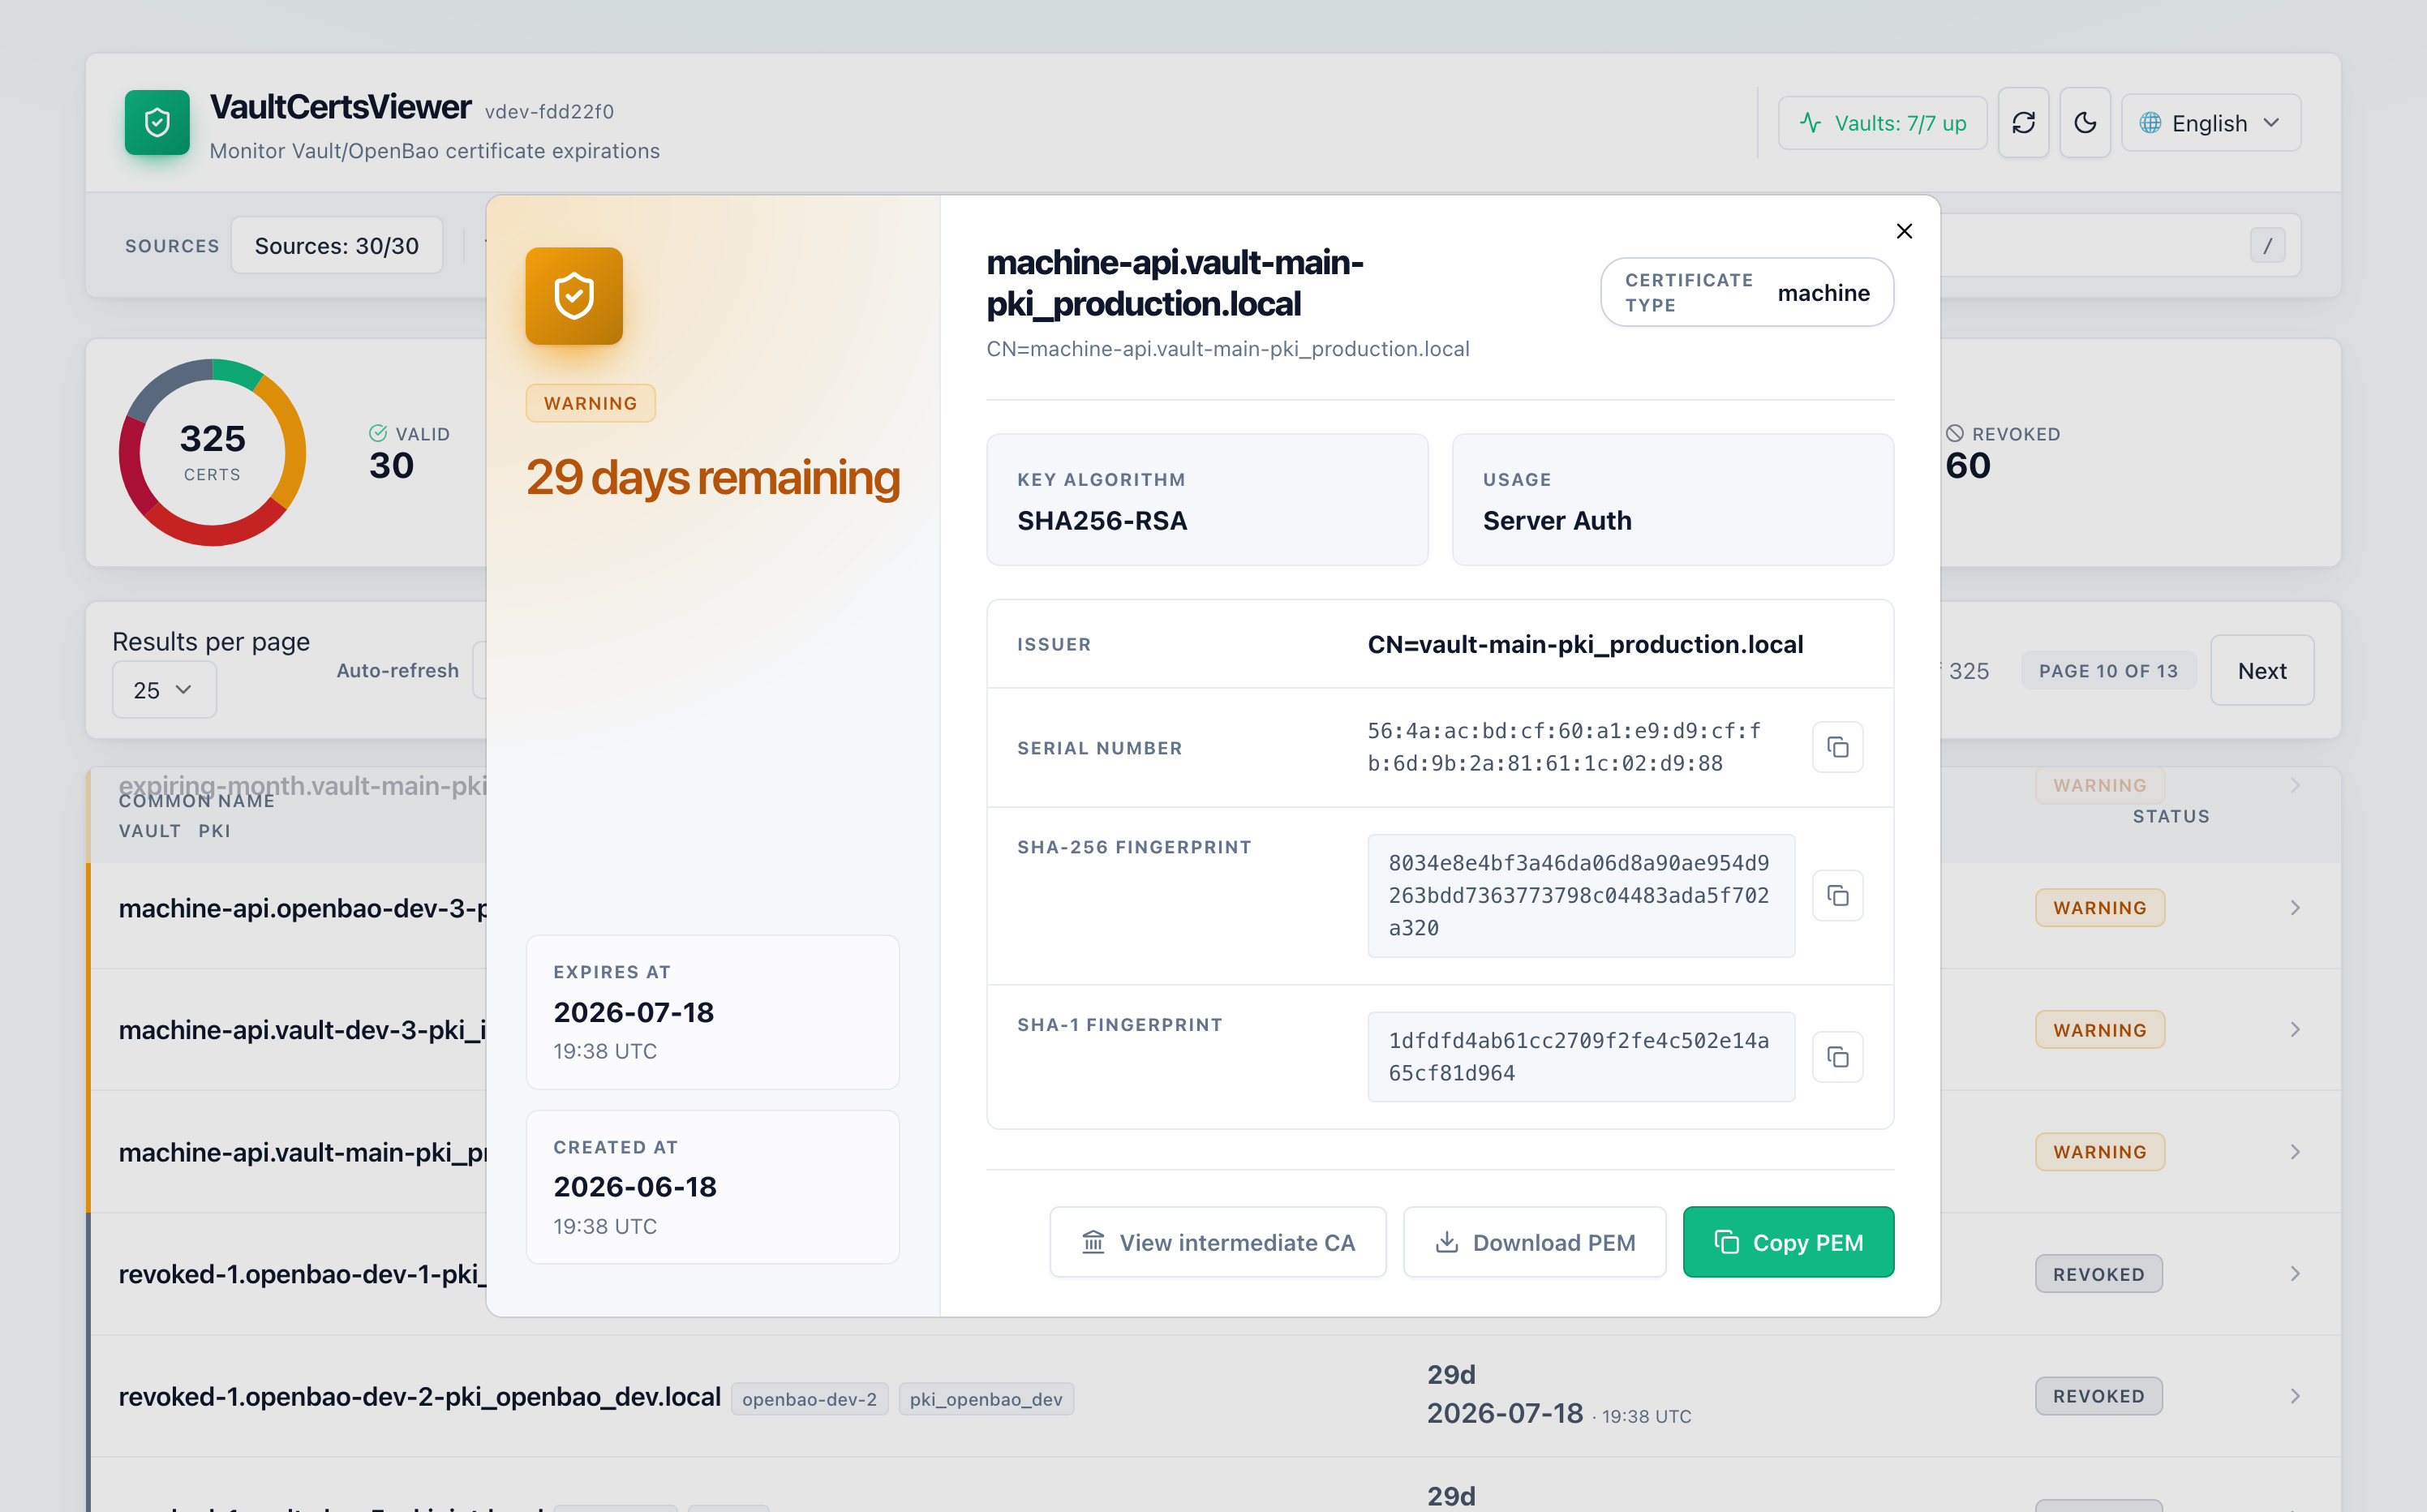Click Download PEM button
The width and height of the screenshot is (2427, 1512).
click(1534, 1242)
